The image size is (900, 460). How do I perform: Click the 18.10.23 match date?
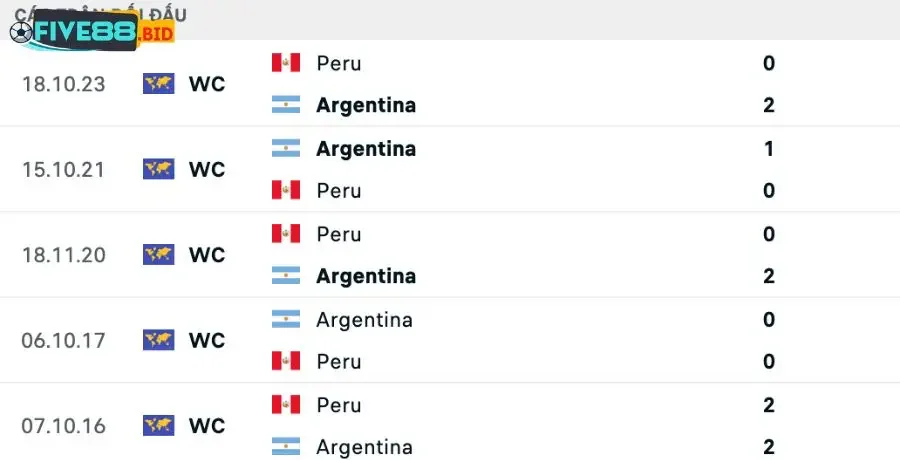(62, 84)
